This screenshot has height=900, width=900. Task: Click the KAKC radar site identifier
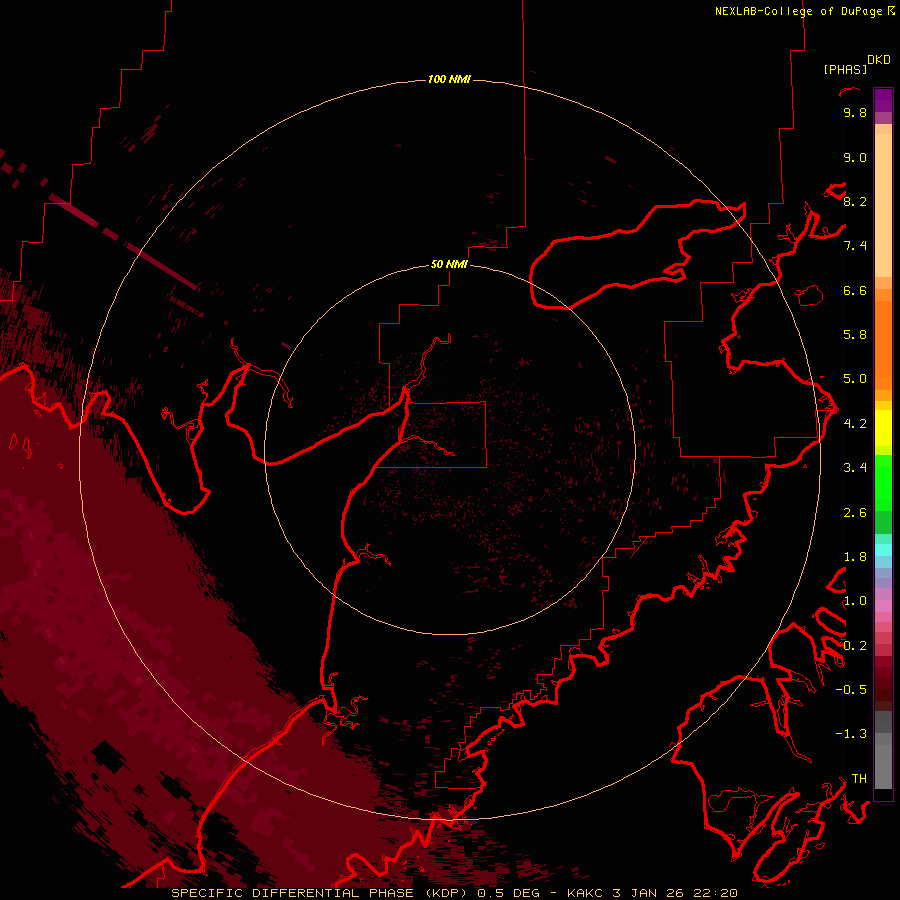pos(585,893)
